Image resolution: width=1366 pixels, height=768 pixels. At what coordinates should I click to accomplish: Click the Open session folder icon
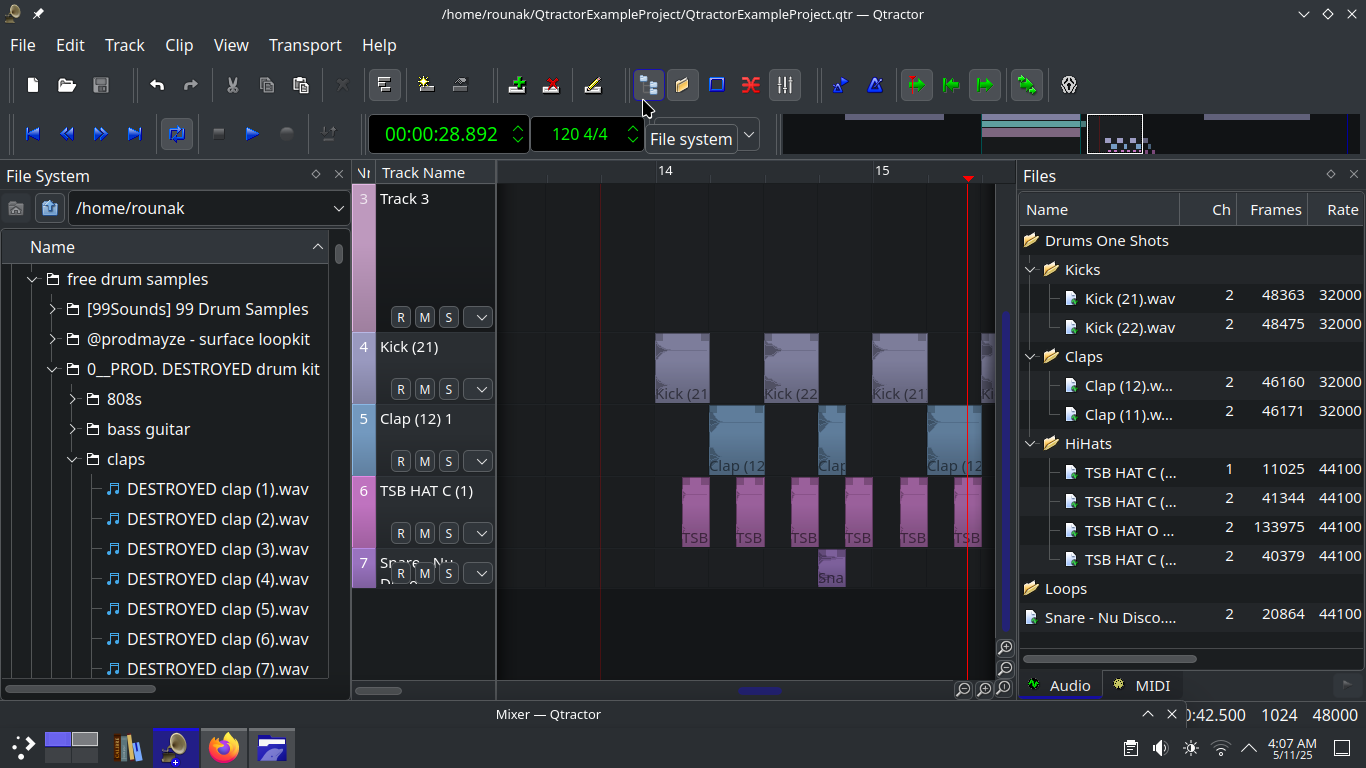pos(67,85)
